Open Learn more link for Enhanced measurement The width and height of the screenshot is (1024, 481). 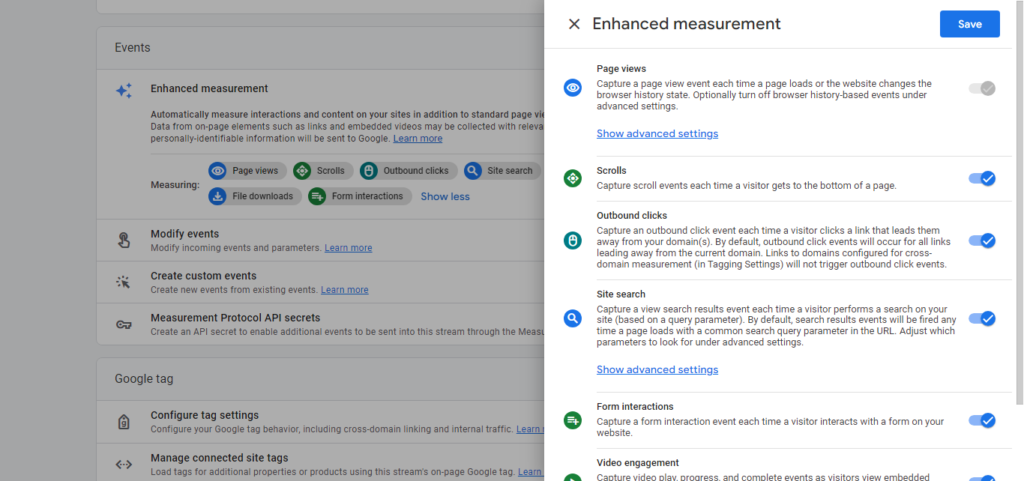pyautogui.click(x=417, y=139)
